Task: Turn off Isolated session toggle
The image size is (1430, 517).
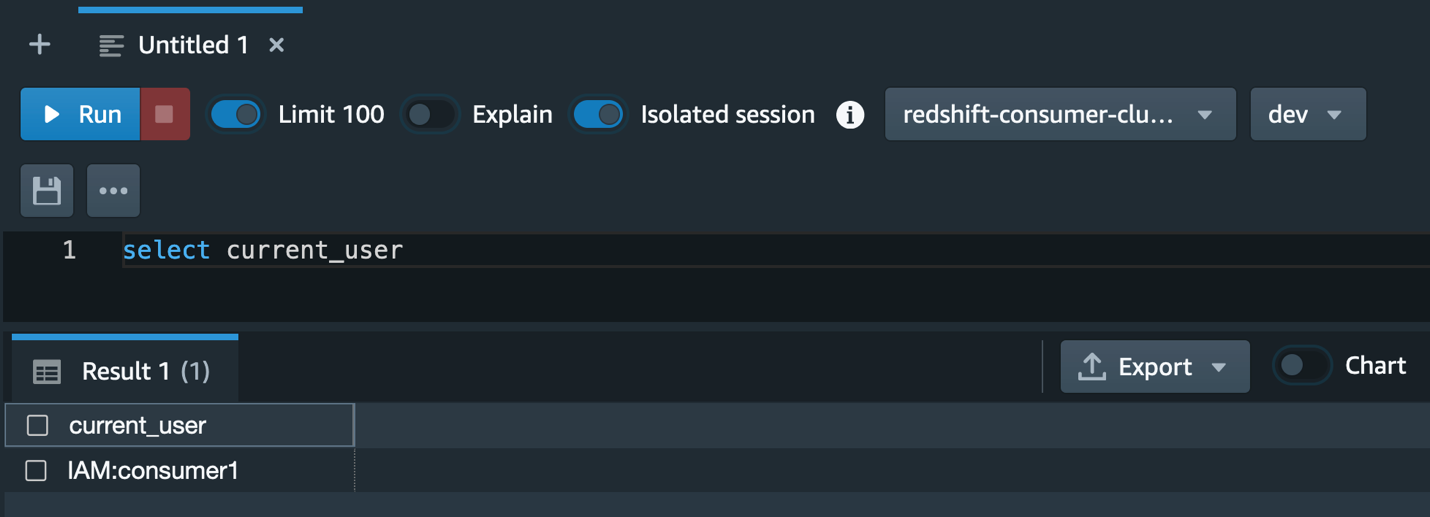Action: click(x=598, y=114)
